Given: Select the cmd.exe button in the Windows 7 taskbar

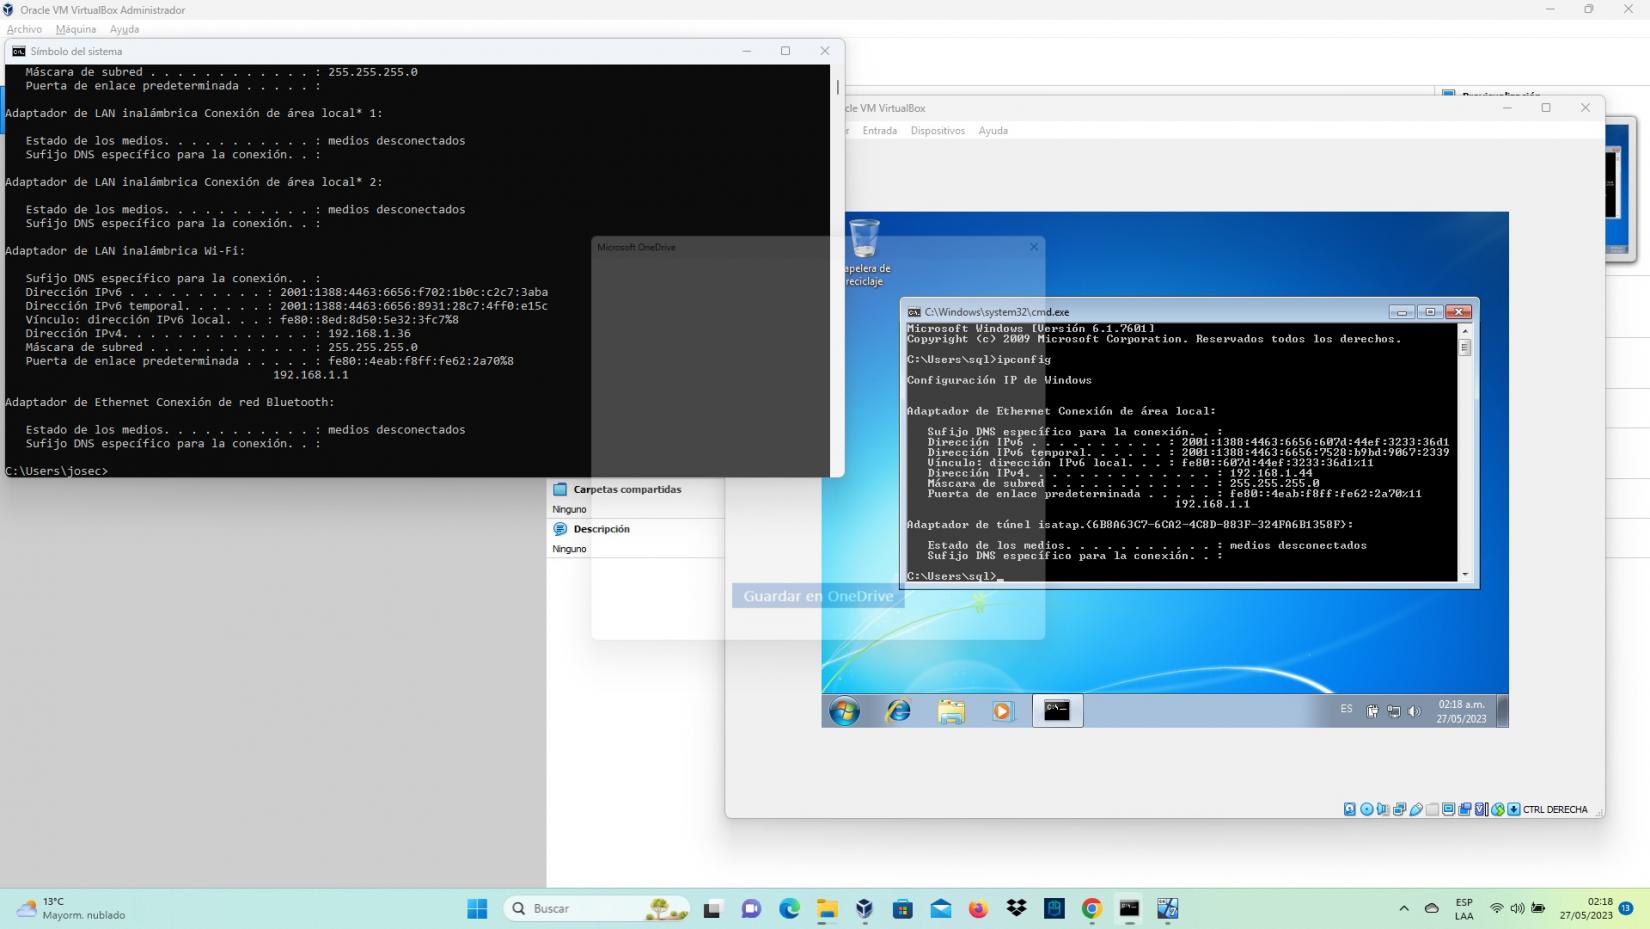Looking at the screenshot, I should (x=1057, y=711).
